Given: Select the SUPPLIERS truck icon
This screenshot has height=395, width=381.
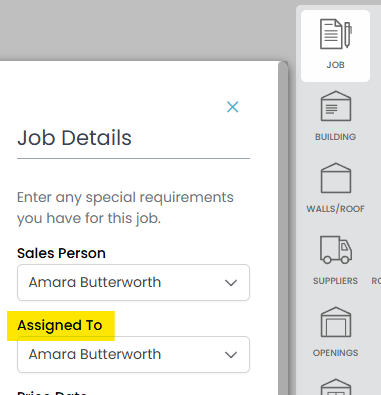Looking at the screenshot, I should [336, 250].
